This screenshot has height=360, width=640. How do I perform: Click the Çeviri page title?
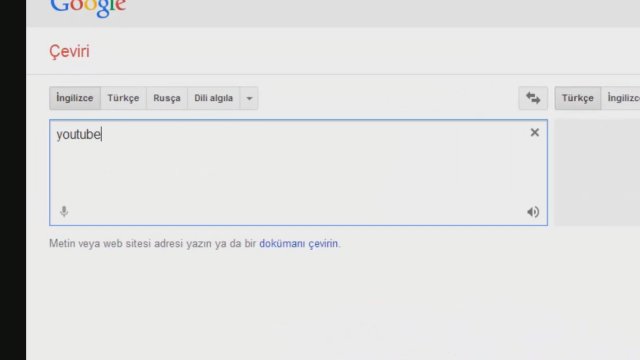pyautogui.click(x=69, y=51)
